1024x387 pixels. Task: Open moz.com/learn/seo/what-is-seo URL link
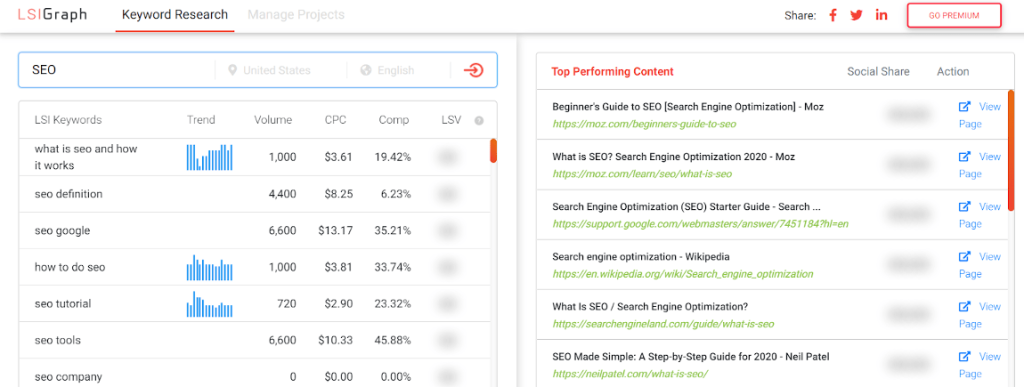click(x=642, y=174)
